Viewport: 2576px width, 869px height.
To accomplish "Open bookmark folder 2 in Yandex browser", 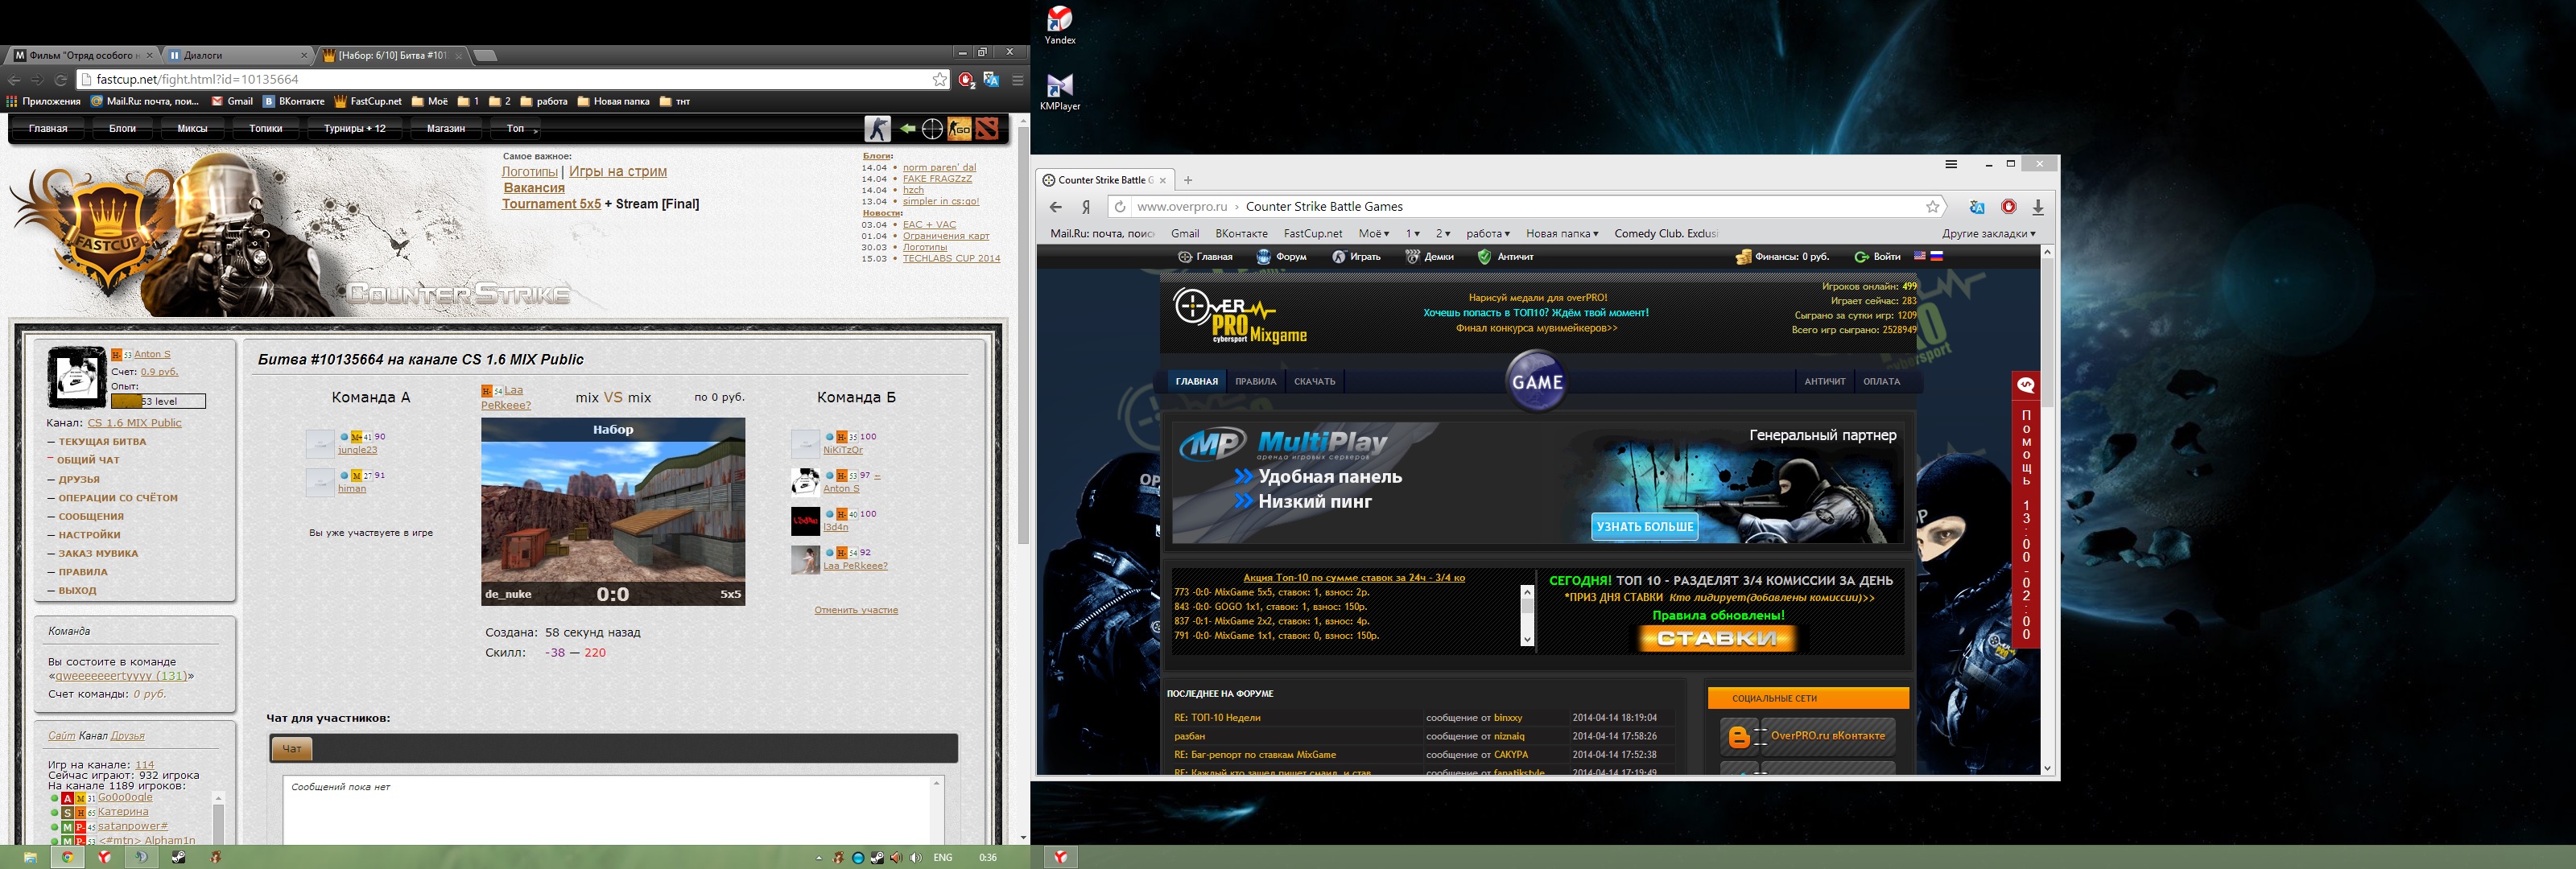I will click(1442, 234).
